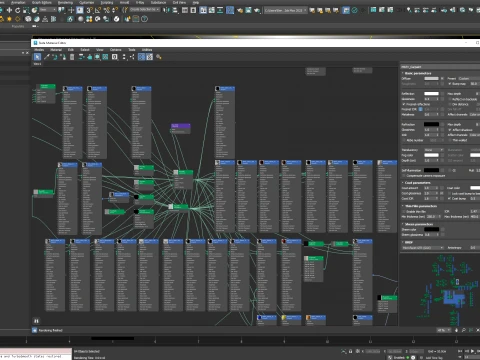Toggle the Thin-walled checkbox
The image size is (480, 360).
click(450, 140)
